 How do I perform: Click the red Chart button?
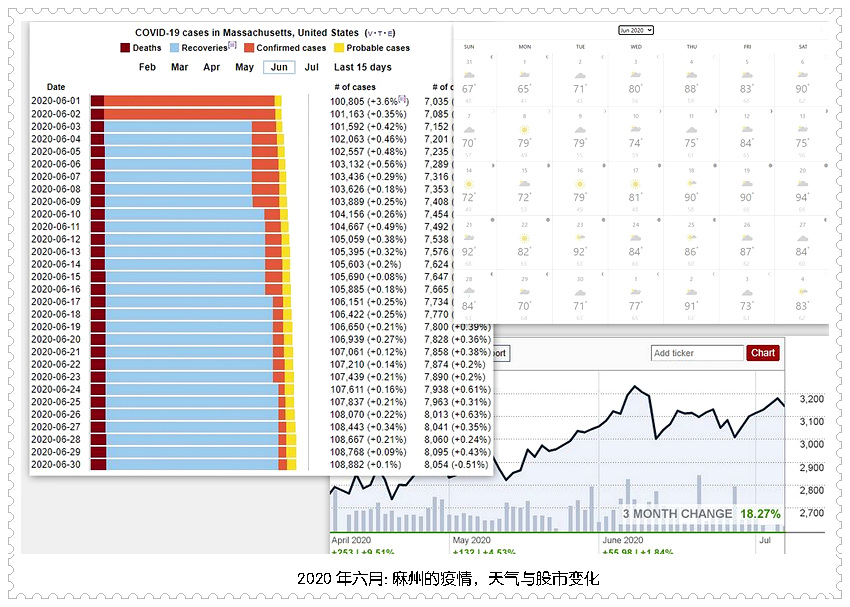point(763,353)
